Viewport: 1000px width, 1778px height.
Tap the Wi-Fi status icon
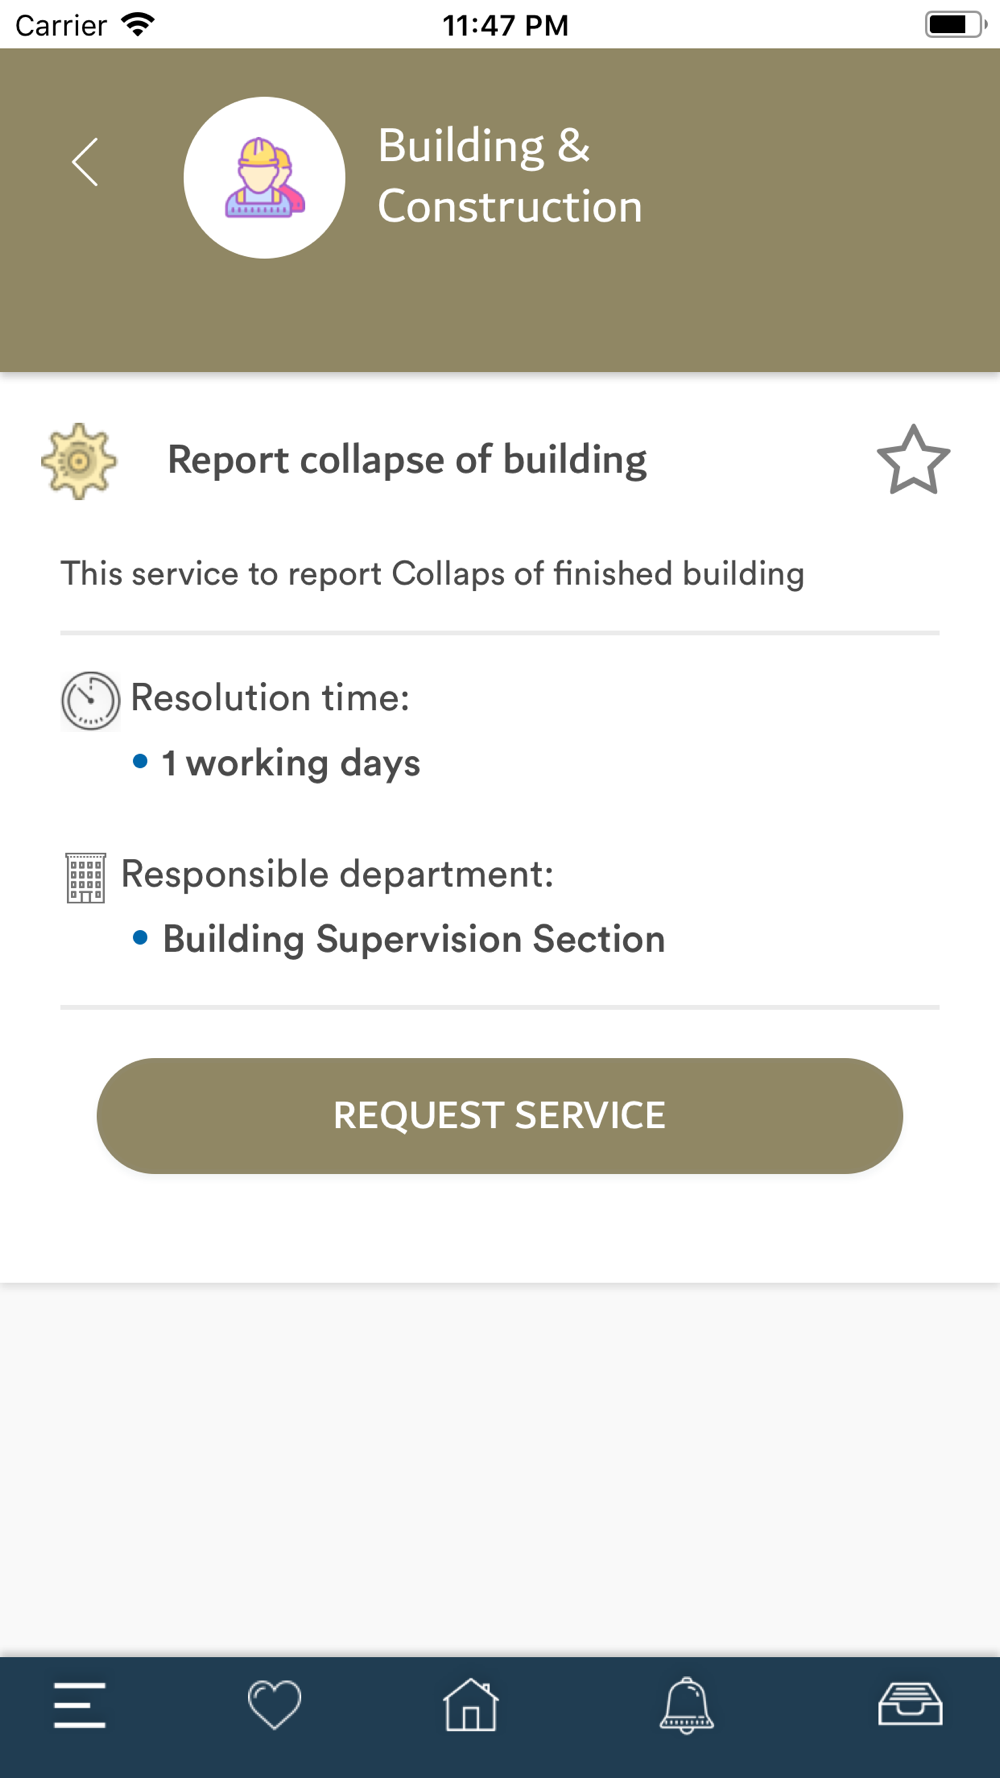[x=137, y=25]
